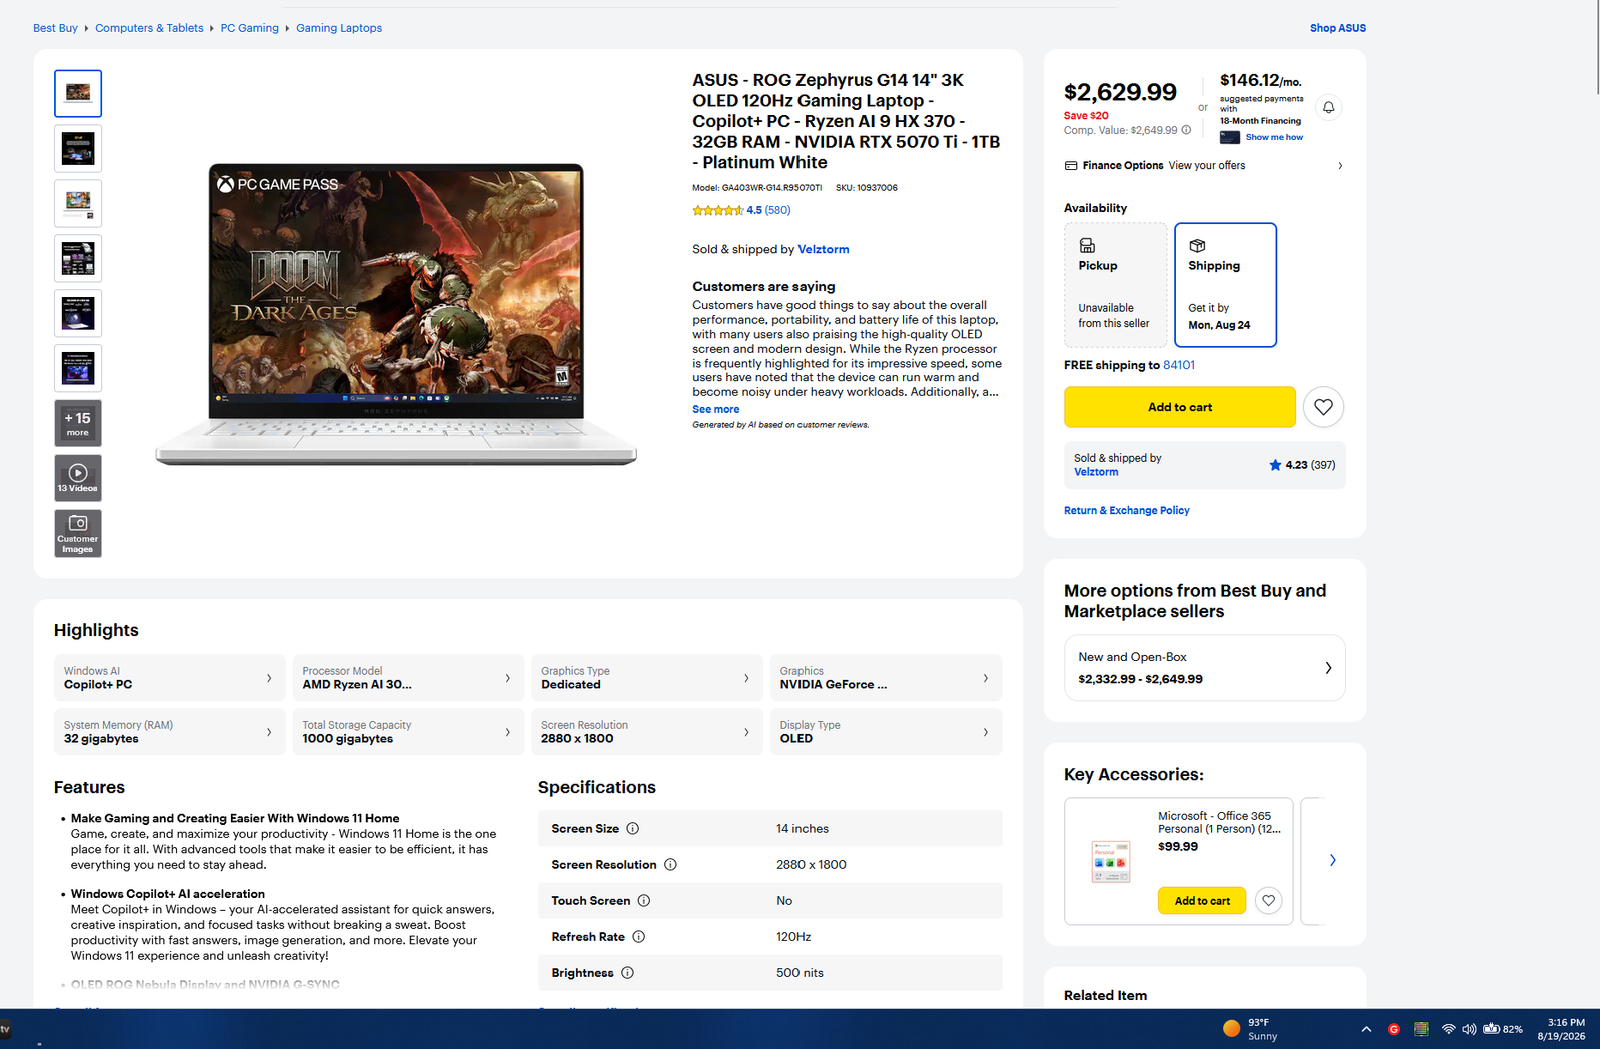Click the battery icon showing 82%

point(1491,1029)
